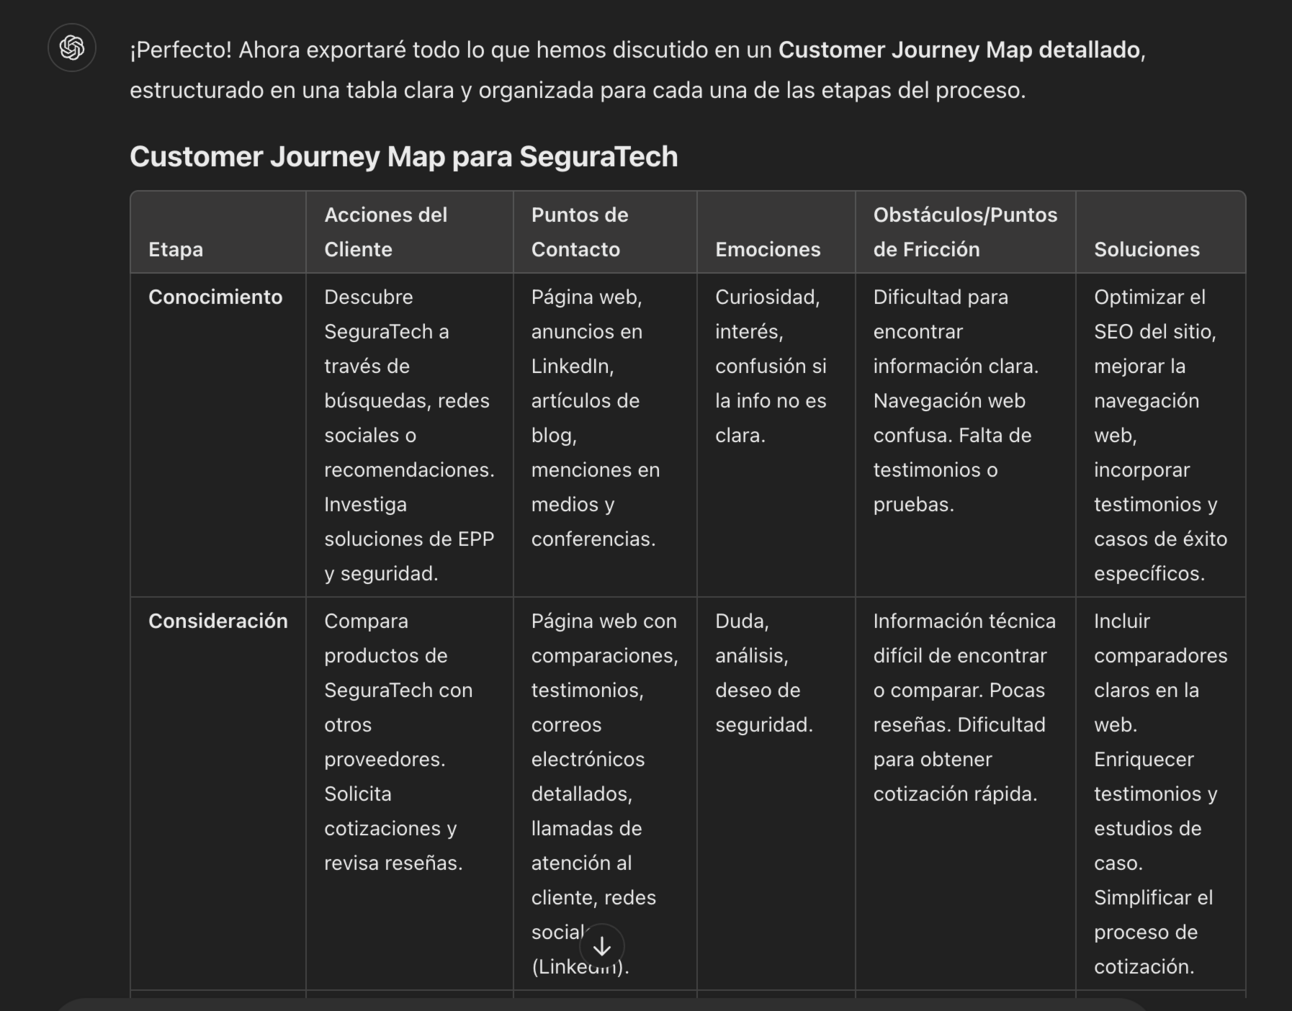Click the cell 'Incluir comparadores claros en la web'
The height and width of the screenshot is (1011, 1292).
click(x=1160, y=794)
